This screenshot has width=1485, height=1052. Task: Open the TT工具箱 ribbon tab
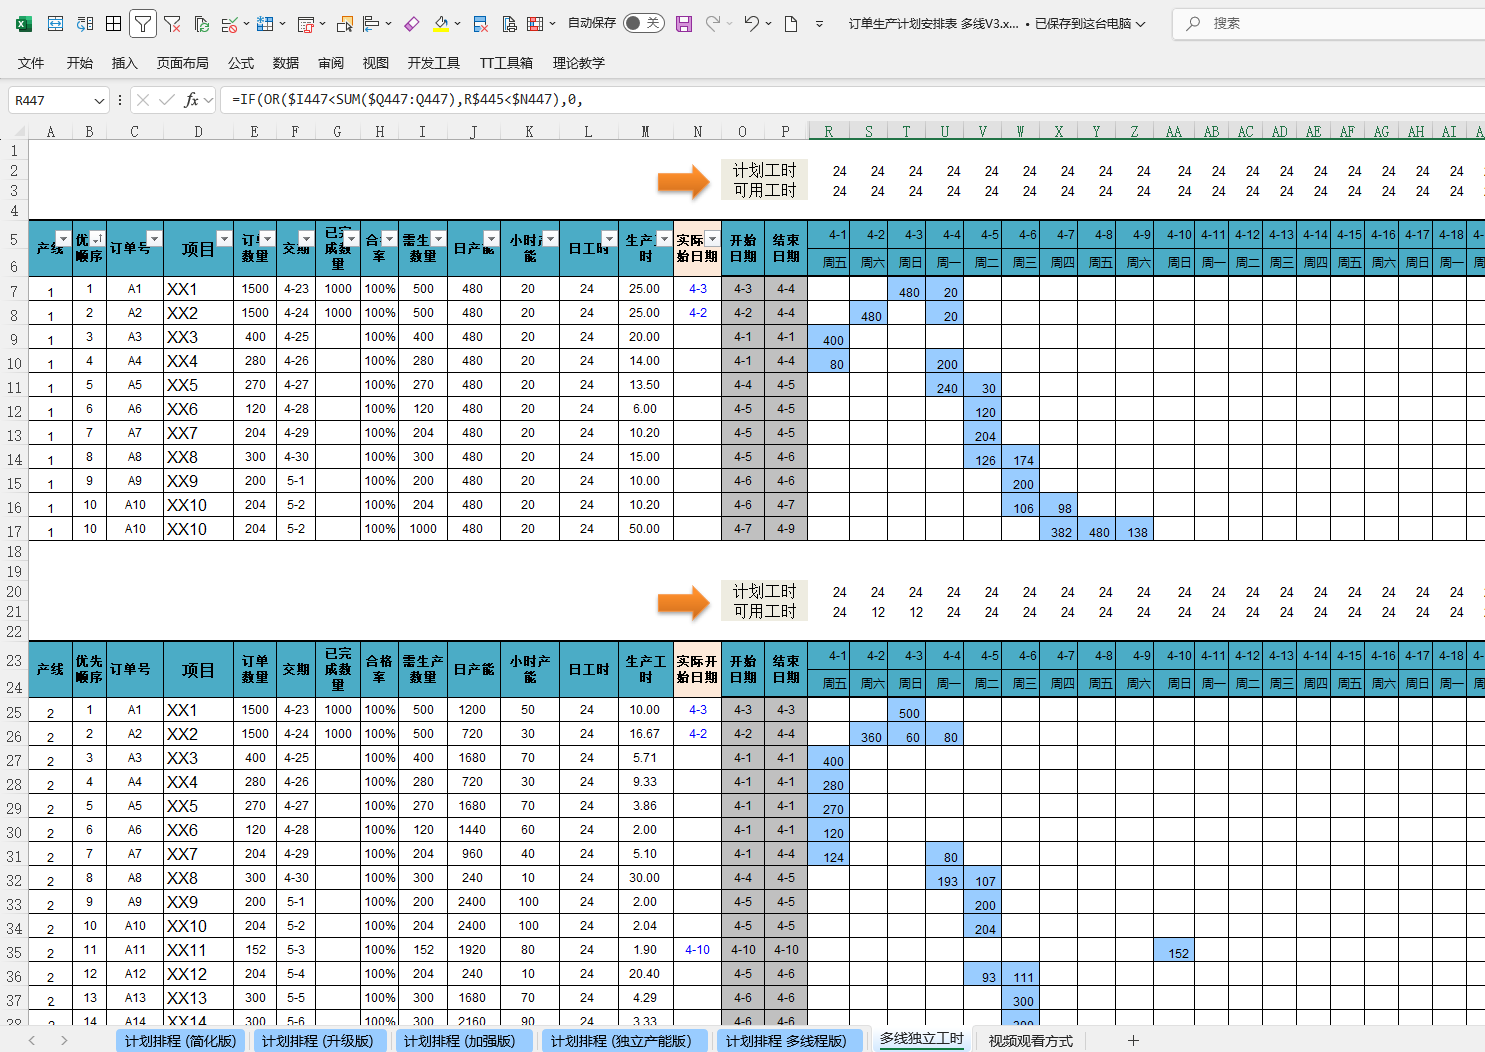click(x=506, y=63)
